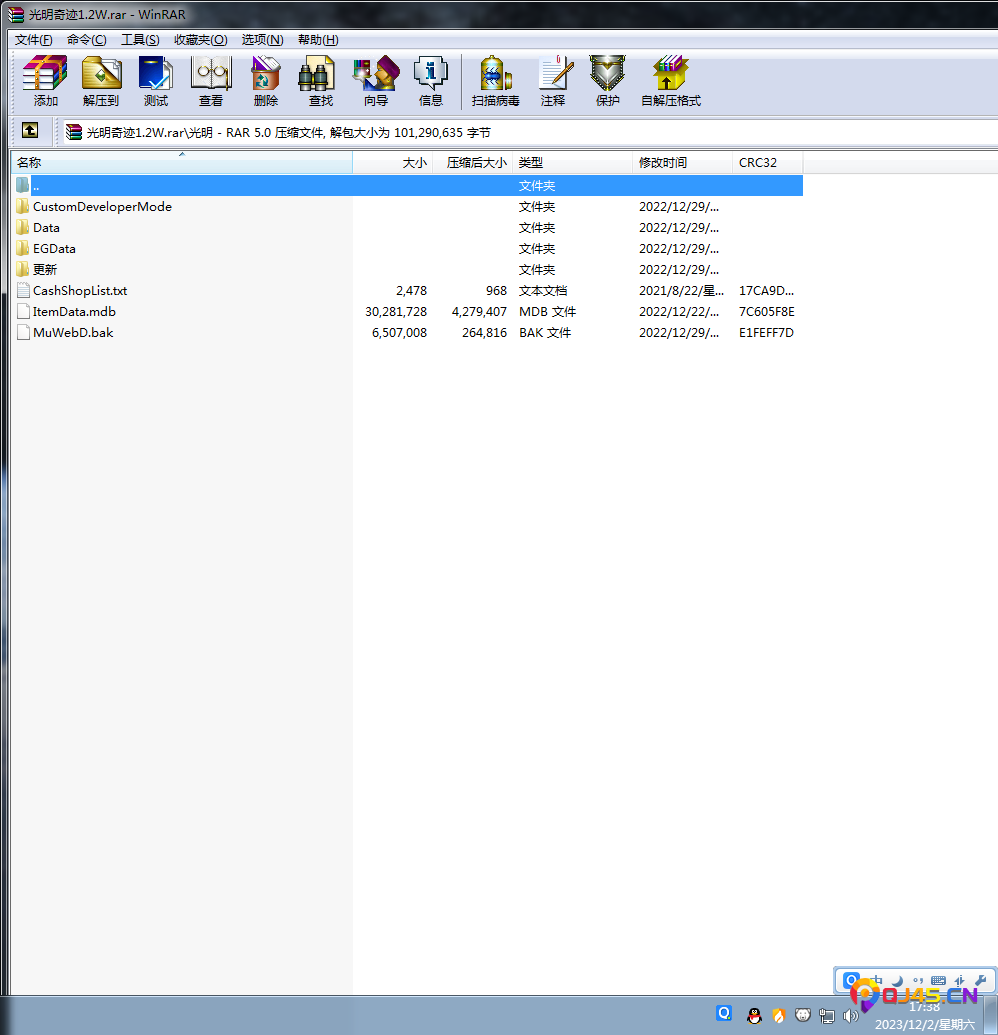This screenshot has height=1035, width=998.
Task: Click the 文本文档 type cell
Action: (x=543, y=290)
